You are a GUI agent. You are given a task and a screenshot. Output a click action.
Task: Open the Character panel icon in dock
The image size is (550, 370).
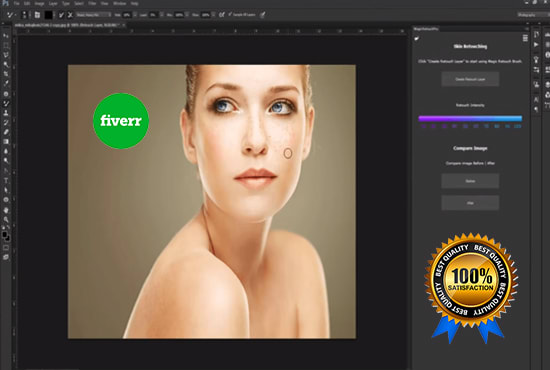pos(536,99)
